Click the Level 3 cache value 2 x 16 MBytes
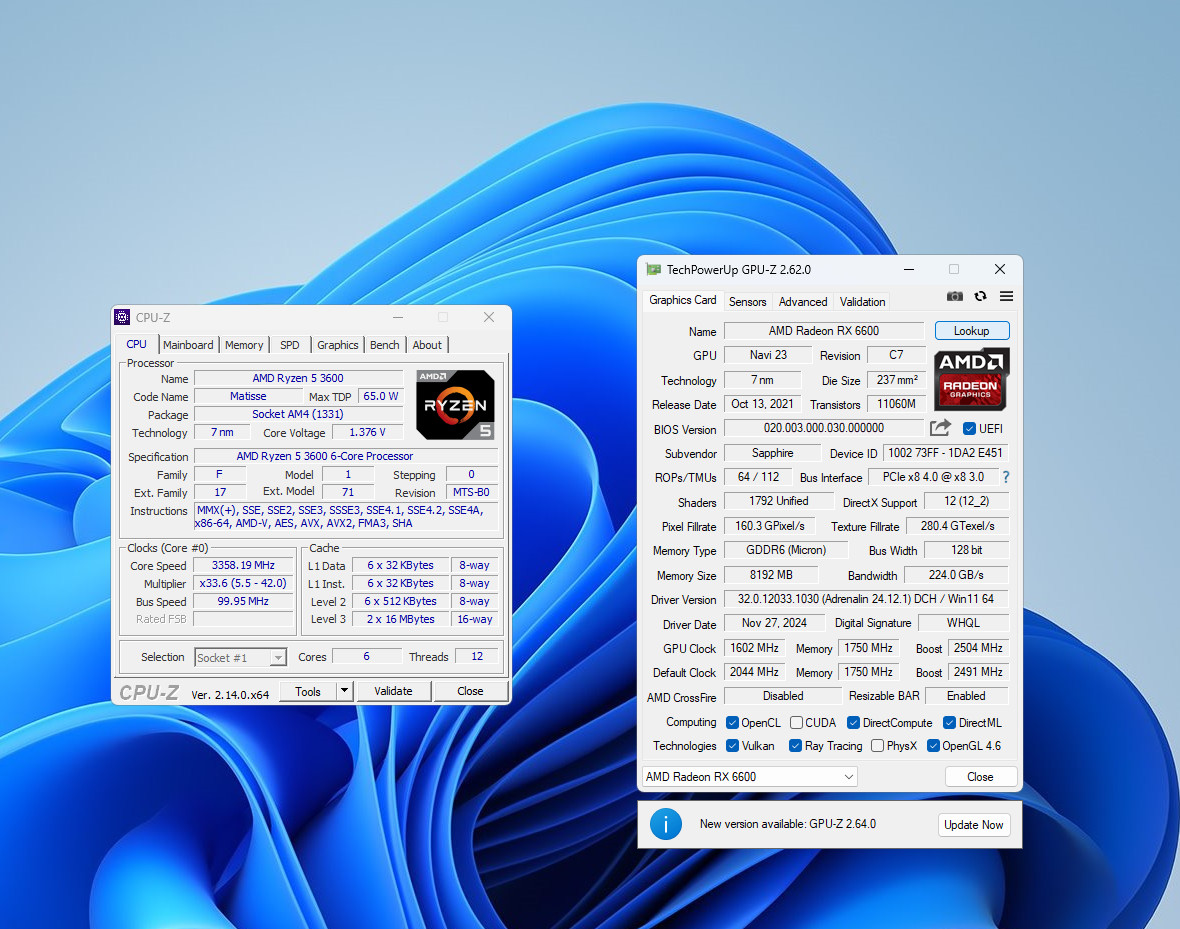 pyautogui.click(x=400, y=620)
